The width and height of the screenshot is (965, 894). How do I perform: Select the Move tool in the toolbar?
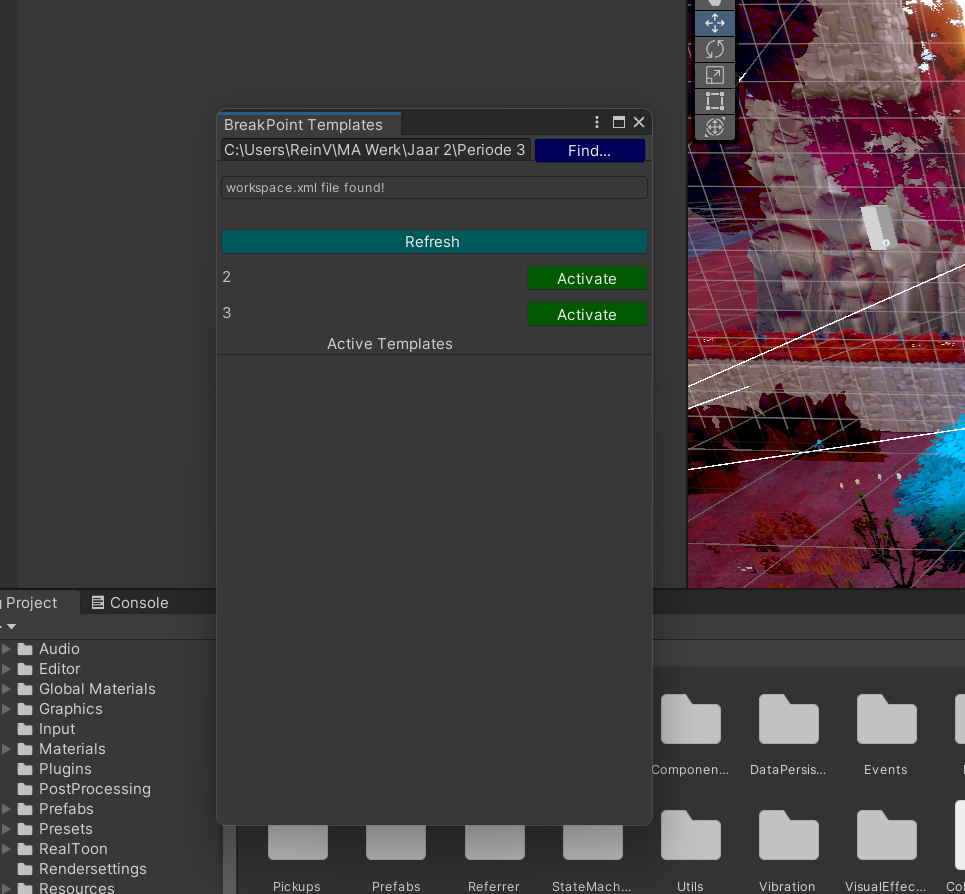[714, 22]
